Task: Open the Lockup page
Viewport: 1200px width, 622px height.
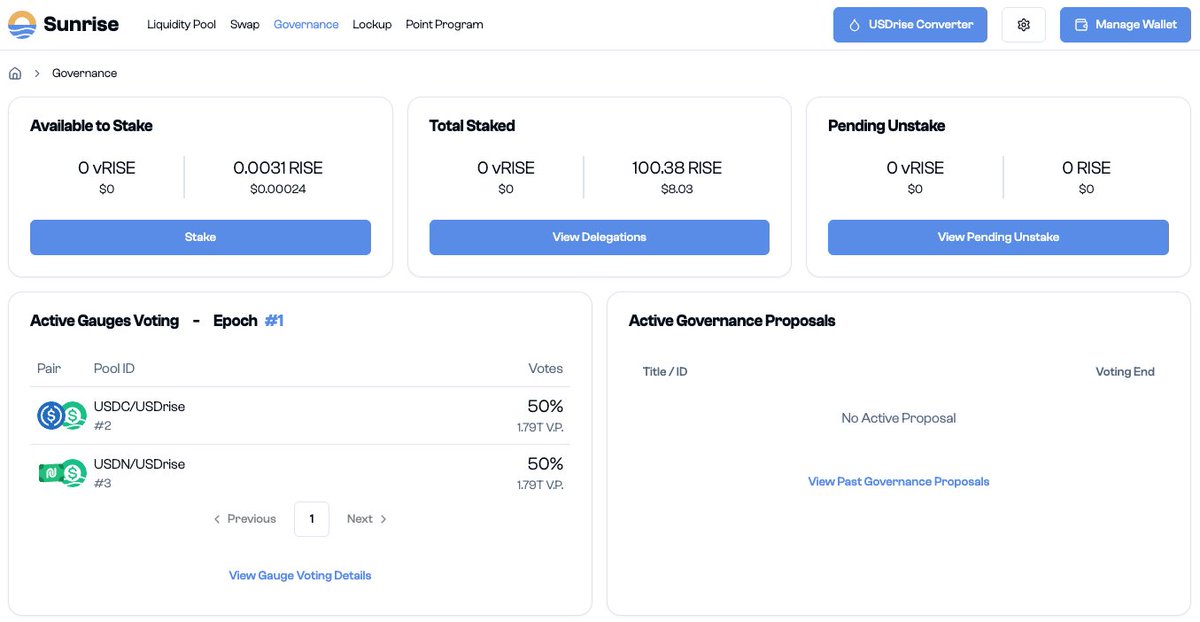Action: 372,24
